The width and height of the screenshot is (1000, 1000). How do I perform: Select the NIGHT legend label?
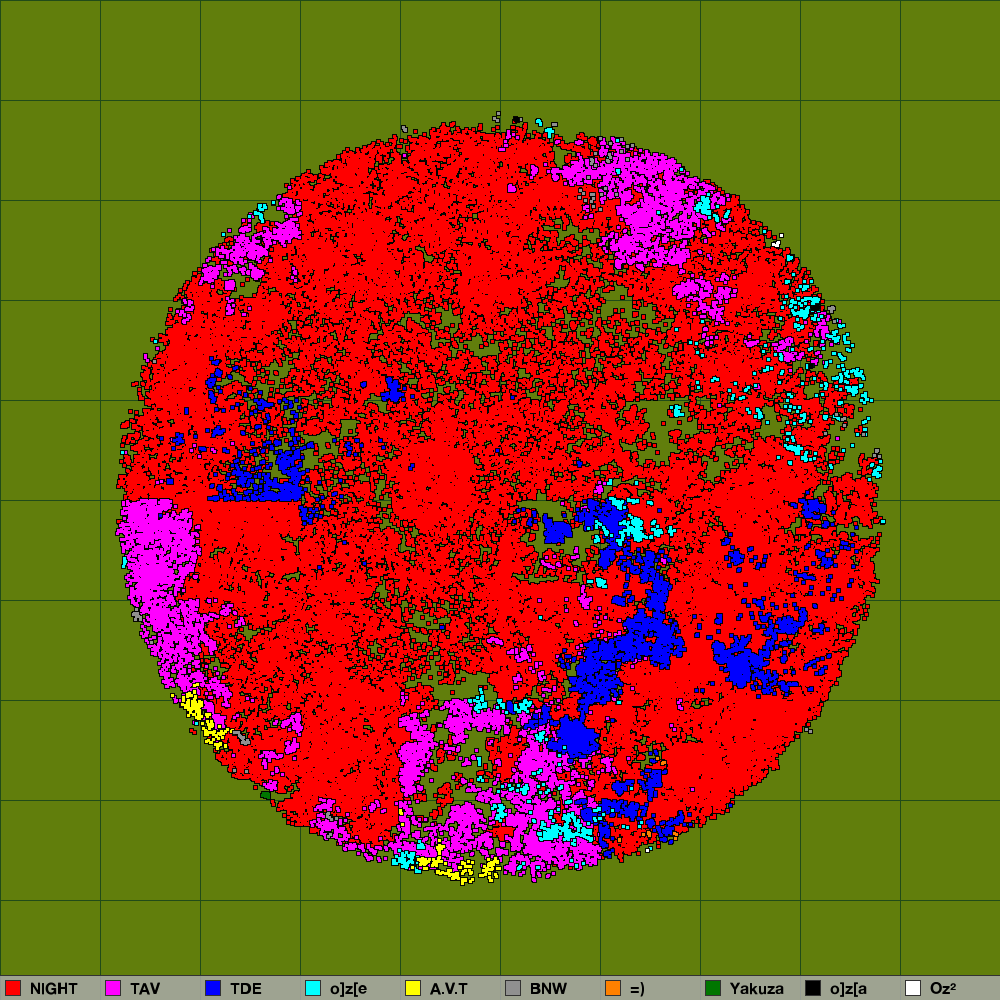[54, 989]
